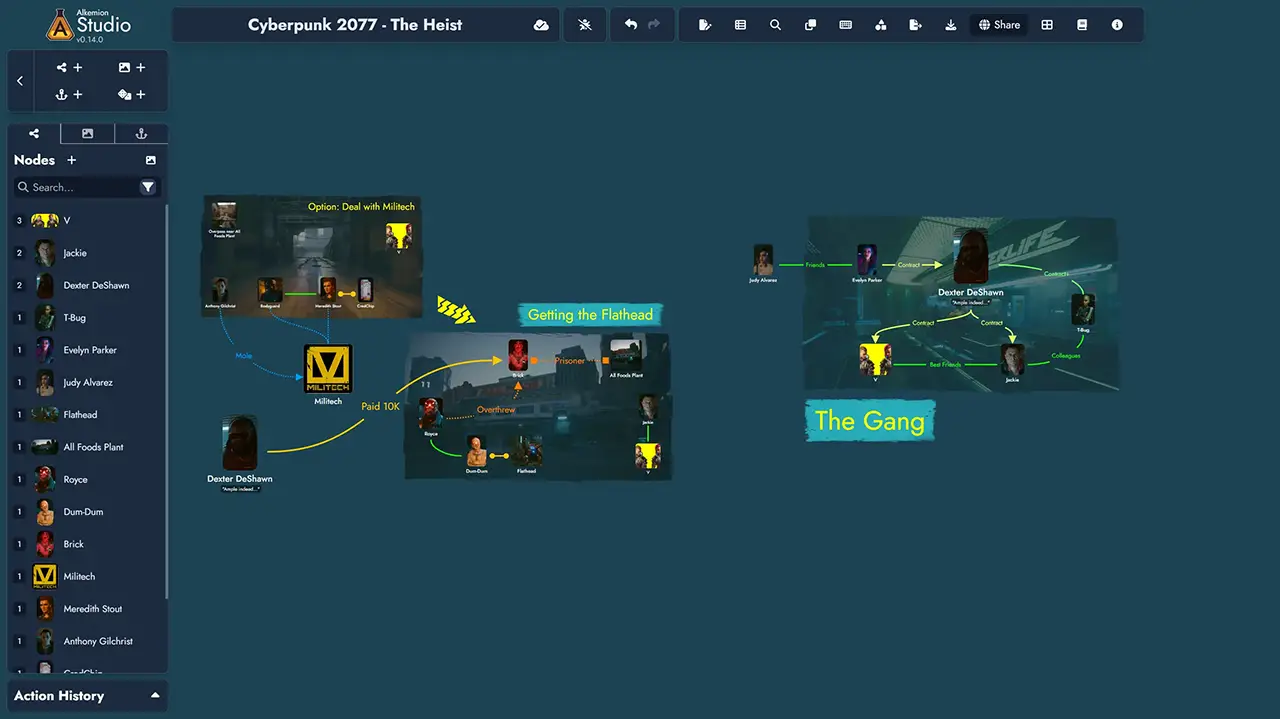Toggle the bug/debug mode icon
The height and width of the screenshot is (719, 1280).
pyautogui.click(x=585, y=25)
